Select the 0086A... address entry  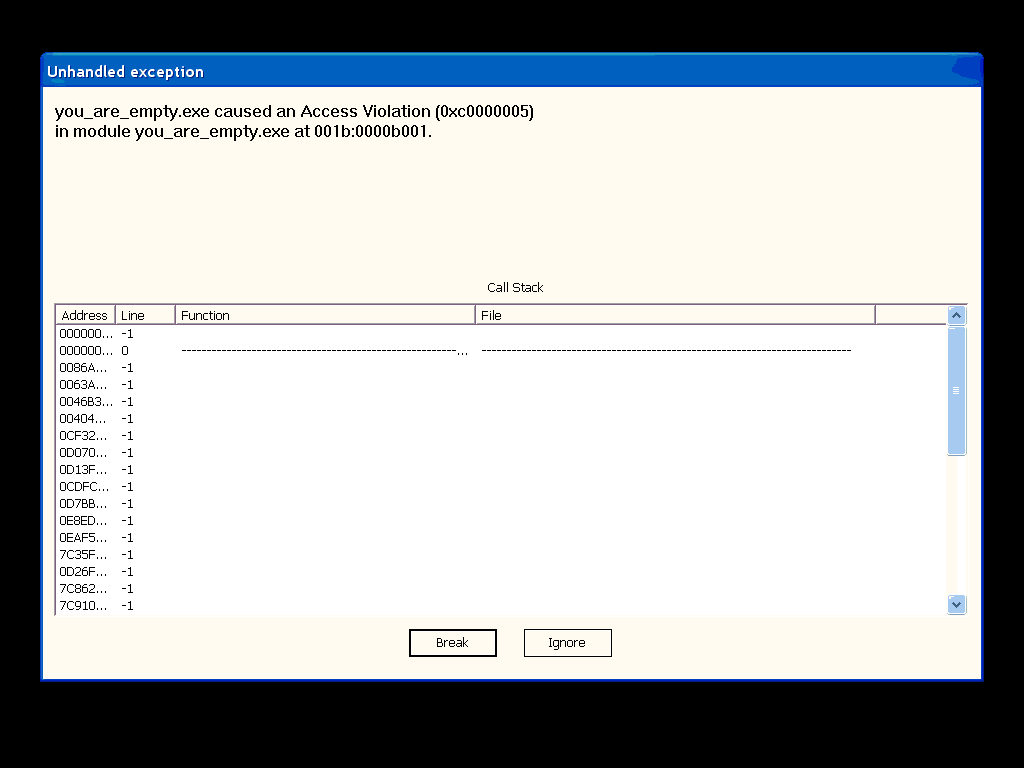pos(86,368)
